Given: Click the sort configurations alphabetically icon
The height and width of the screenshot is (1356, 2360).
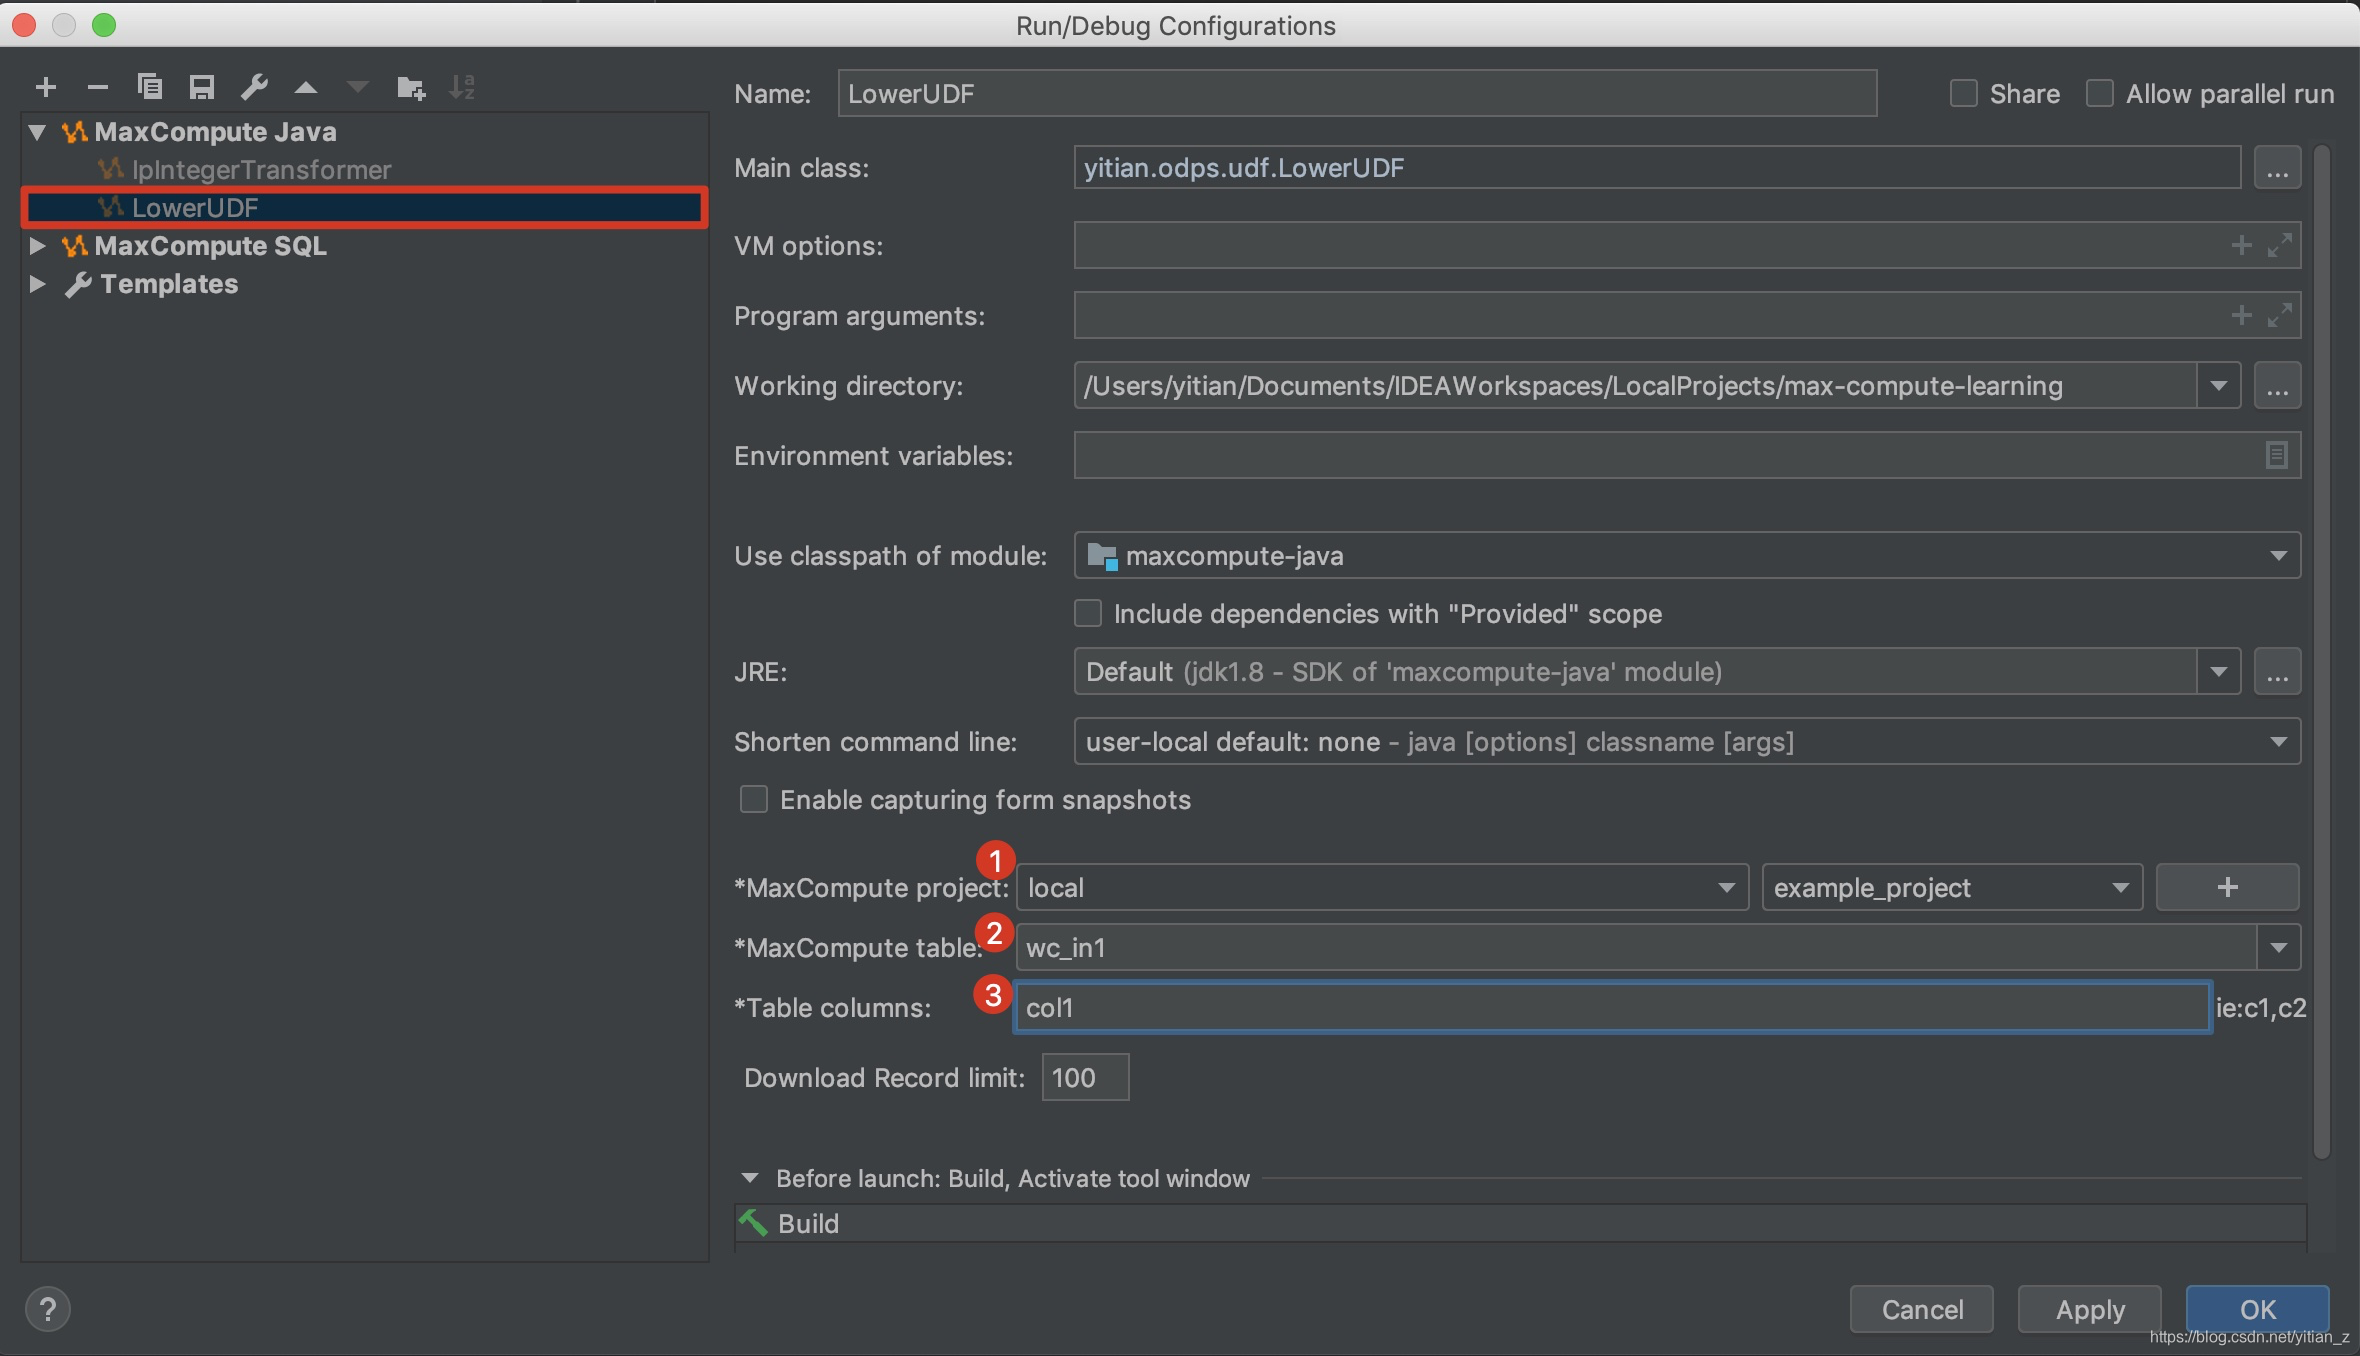Looking at the screenshot, I should tap(462, 88).
